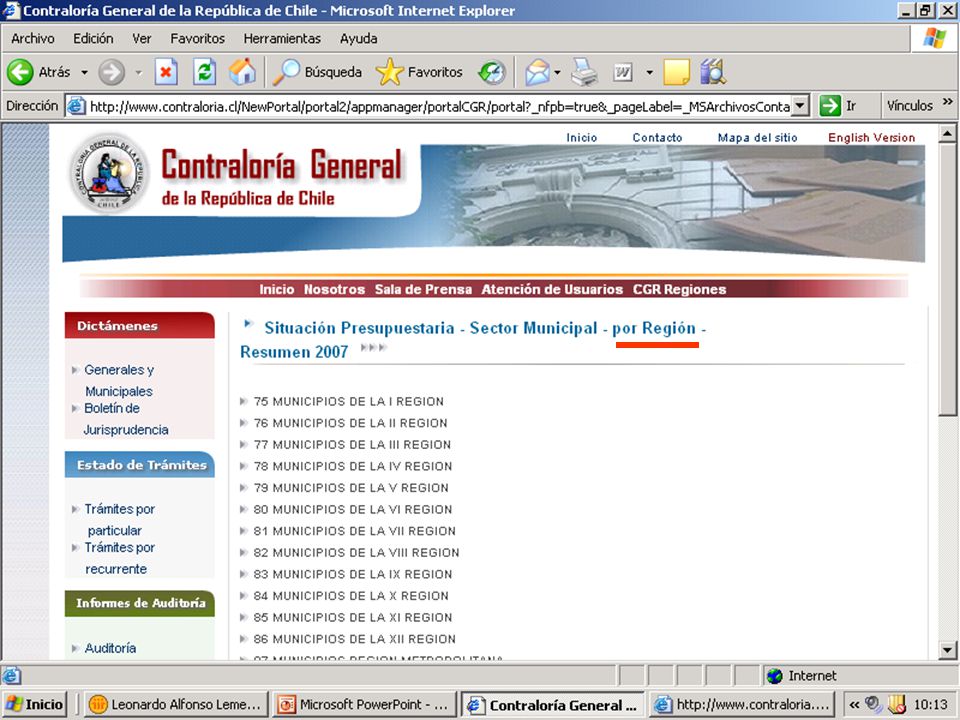The width and height of the screenshot is (960, 720).
Task: Open the Ver menu
Action: [141, 39]
